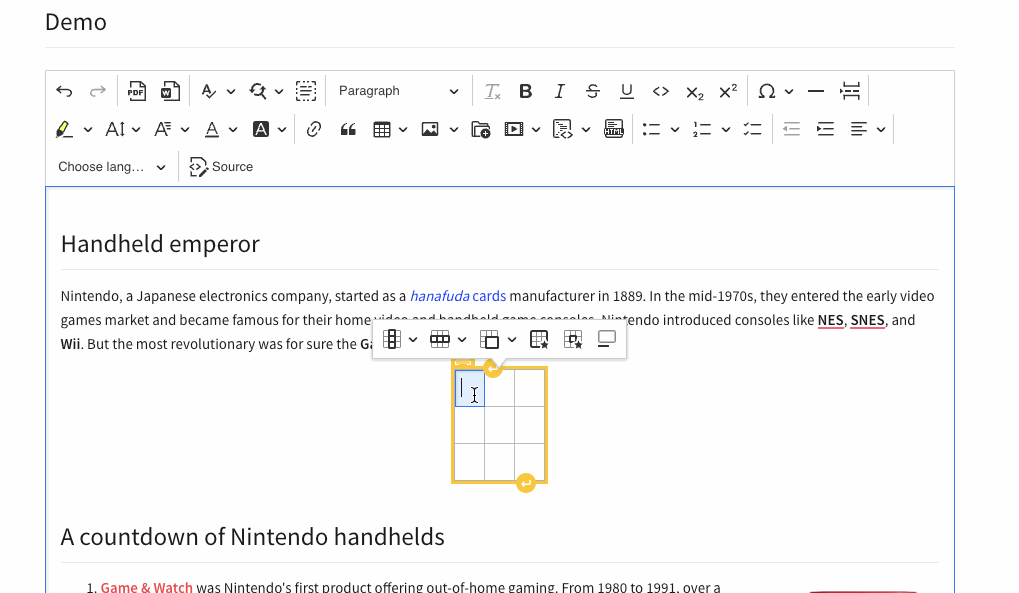Open the Choose language dropdown
Screen dimensions: 1019x593
(x=112, y=166)
